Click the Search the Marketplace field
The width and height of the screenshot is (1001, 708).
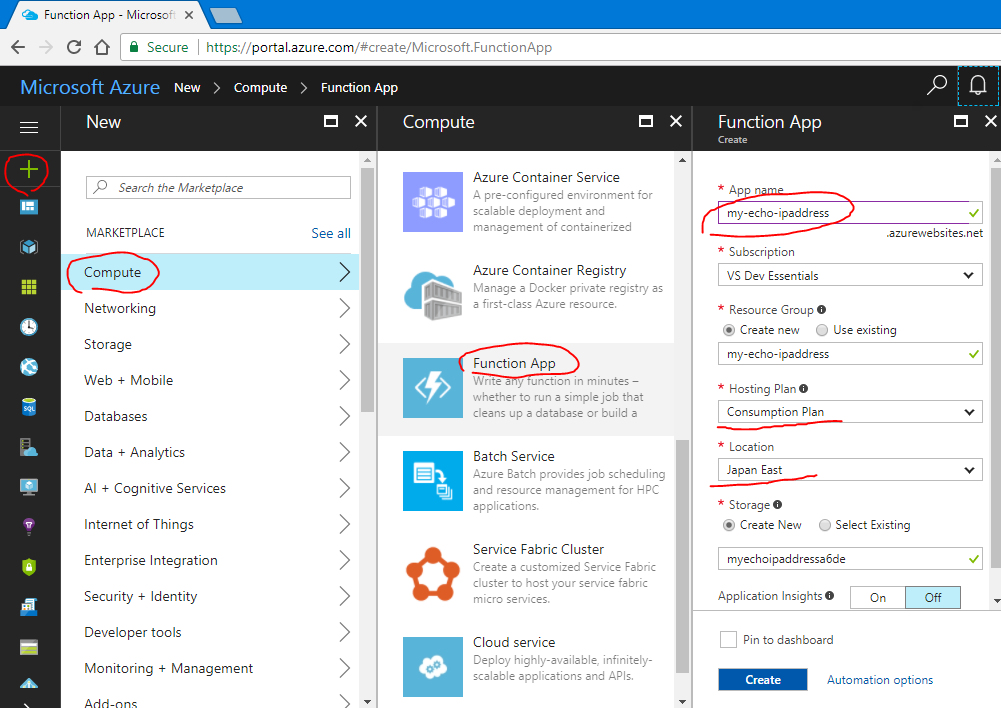point(218,187)
